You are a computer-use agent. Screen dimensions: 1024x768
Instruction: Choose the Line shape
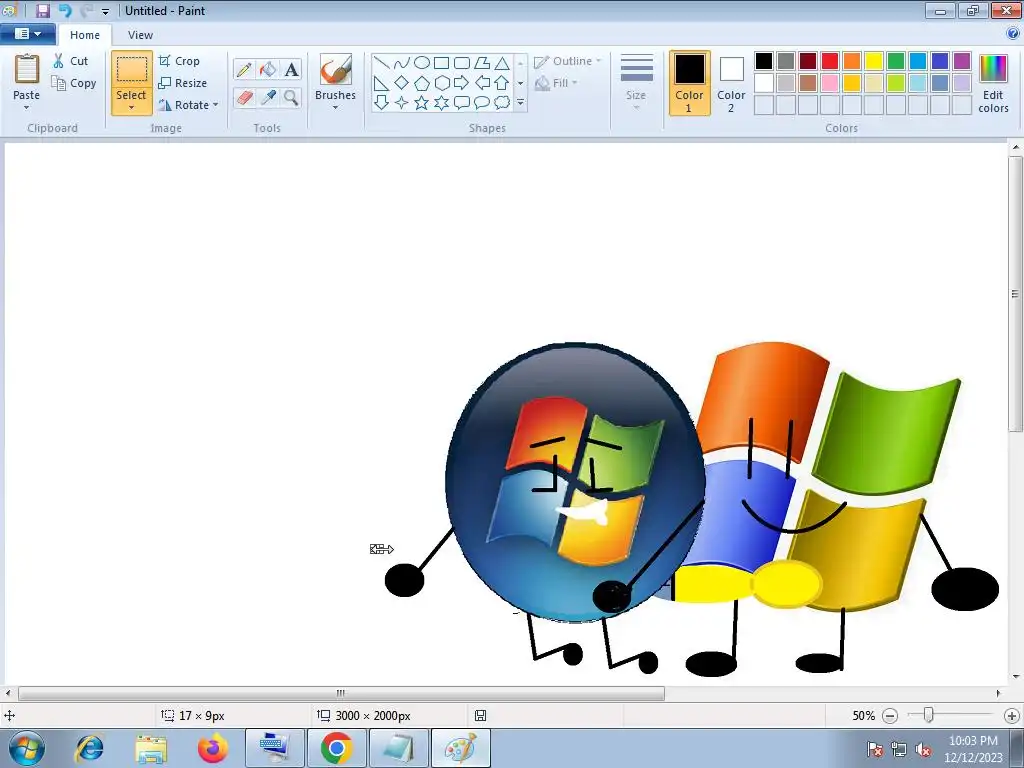(382, 63)
